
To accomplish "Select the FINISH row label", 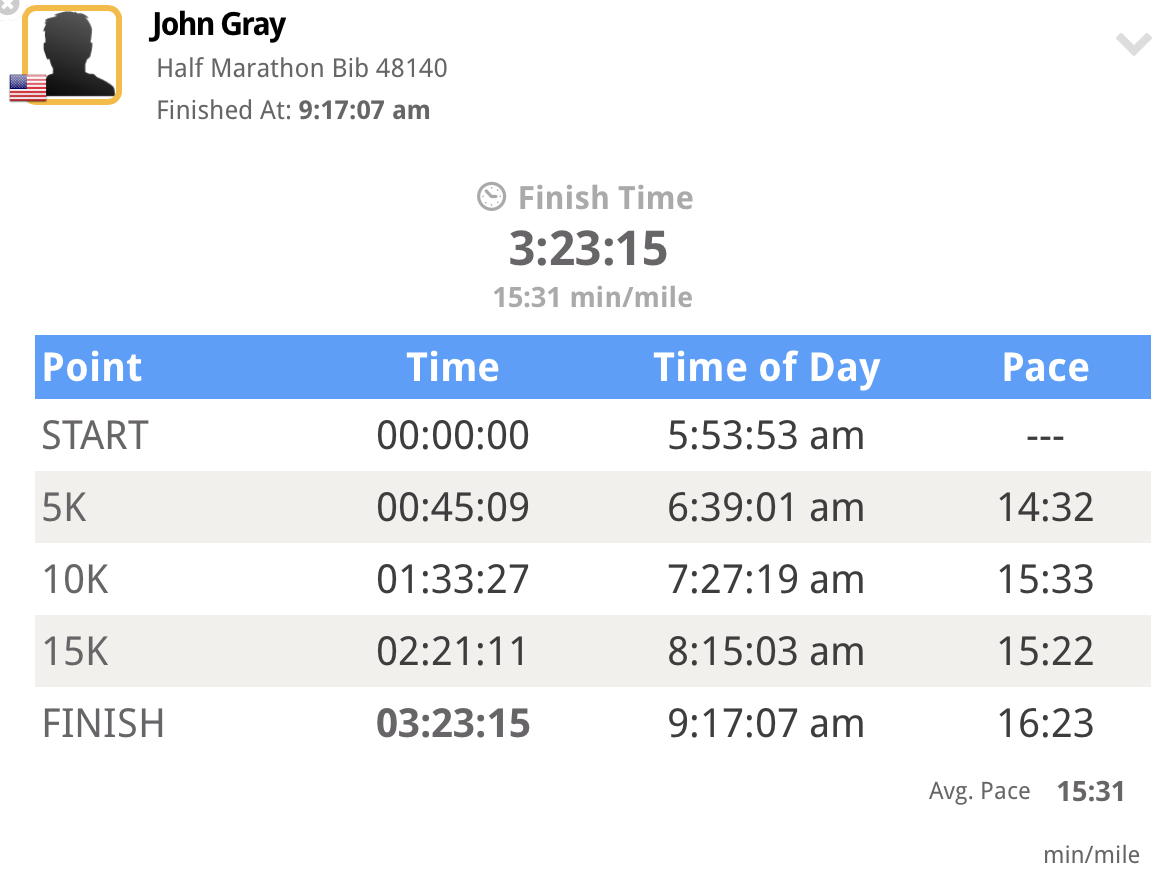I will (x=103, y=723).
